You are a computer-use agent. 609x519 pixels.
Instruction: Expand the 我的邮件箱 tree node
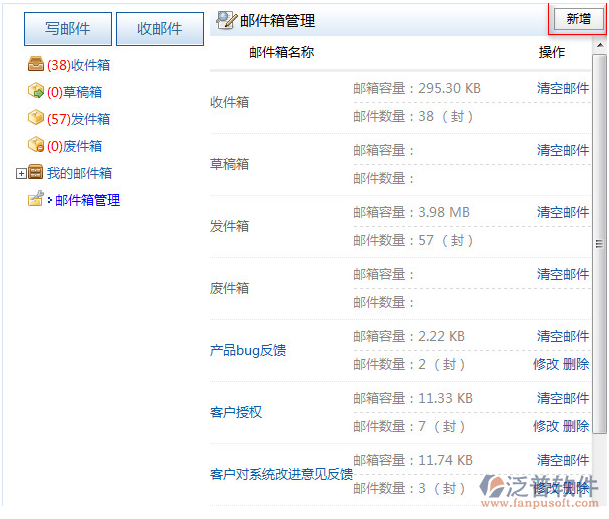tap(21, 173)
